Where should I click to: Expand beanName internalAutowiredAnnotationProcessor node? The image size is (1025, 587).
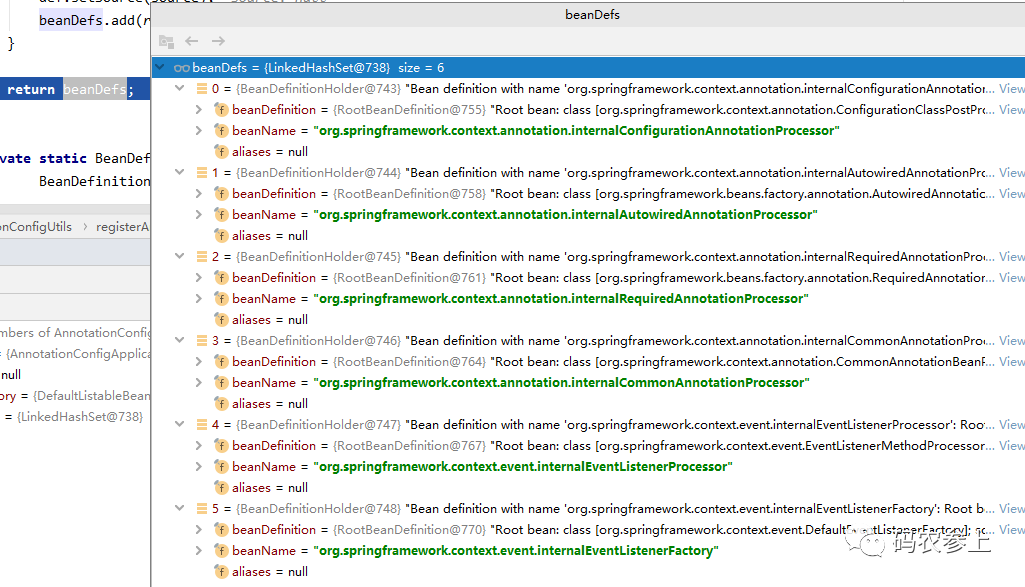[x=199, y=214]
